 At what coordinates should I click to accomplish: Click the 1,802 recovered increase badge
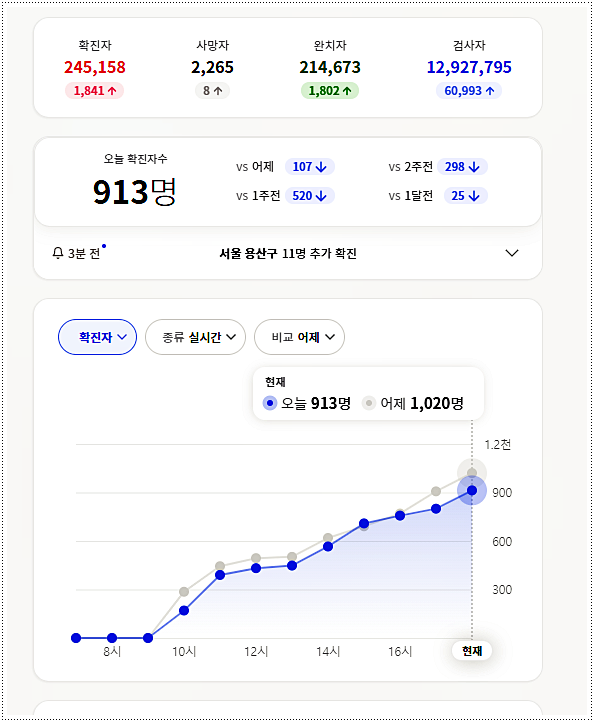tap(330, 91)
